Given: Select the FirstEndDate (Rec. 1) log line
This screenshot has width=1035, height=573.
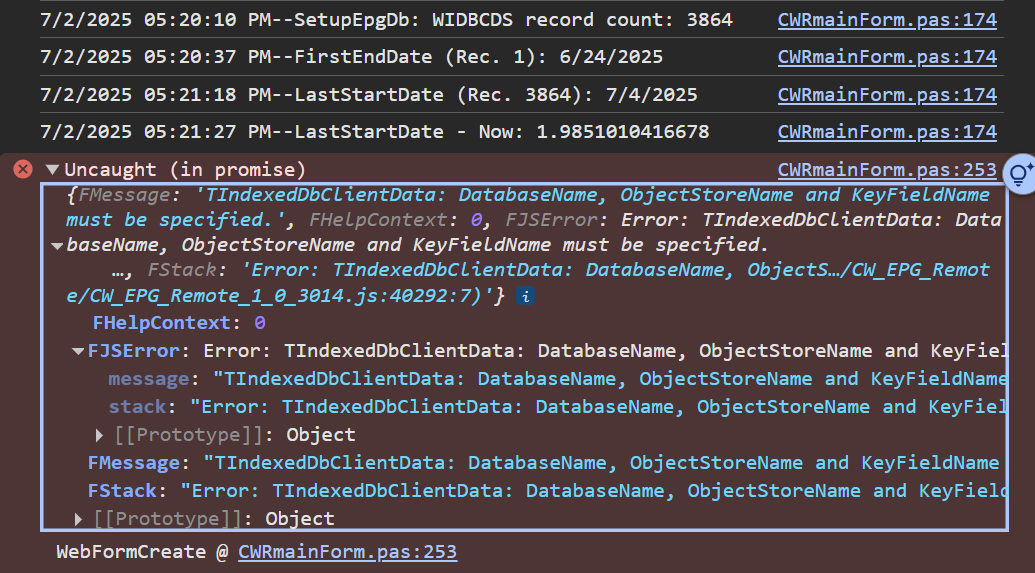Looking at the screenshot, I should pyautogui.click(x=351, y=57).
